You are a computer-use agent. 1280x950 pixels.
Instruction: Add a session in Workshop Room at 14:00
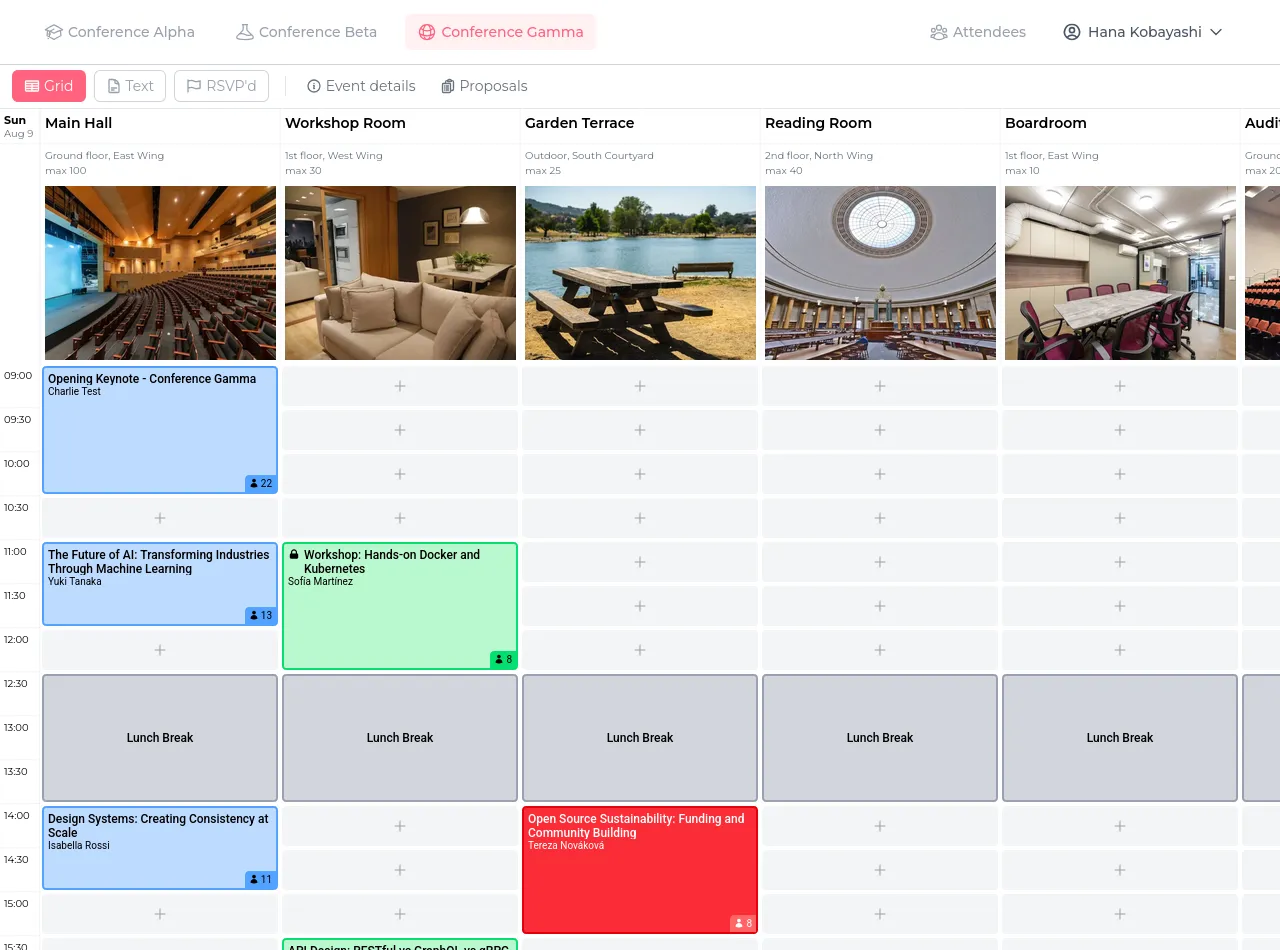coord(400,826)
